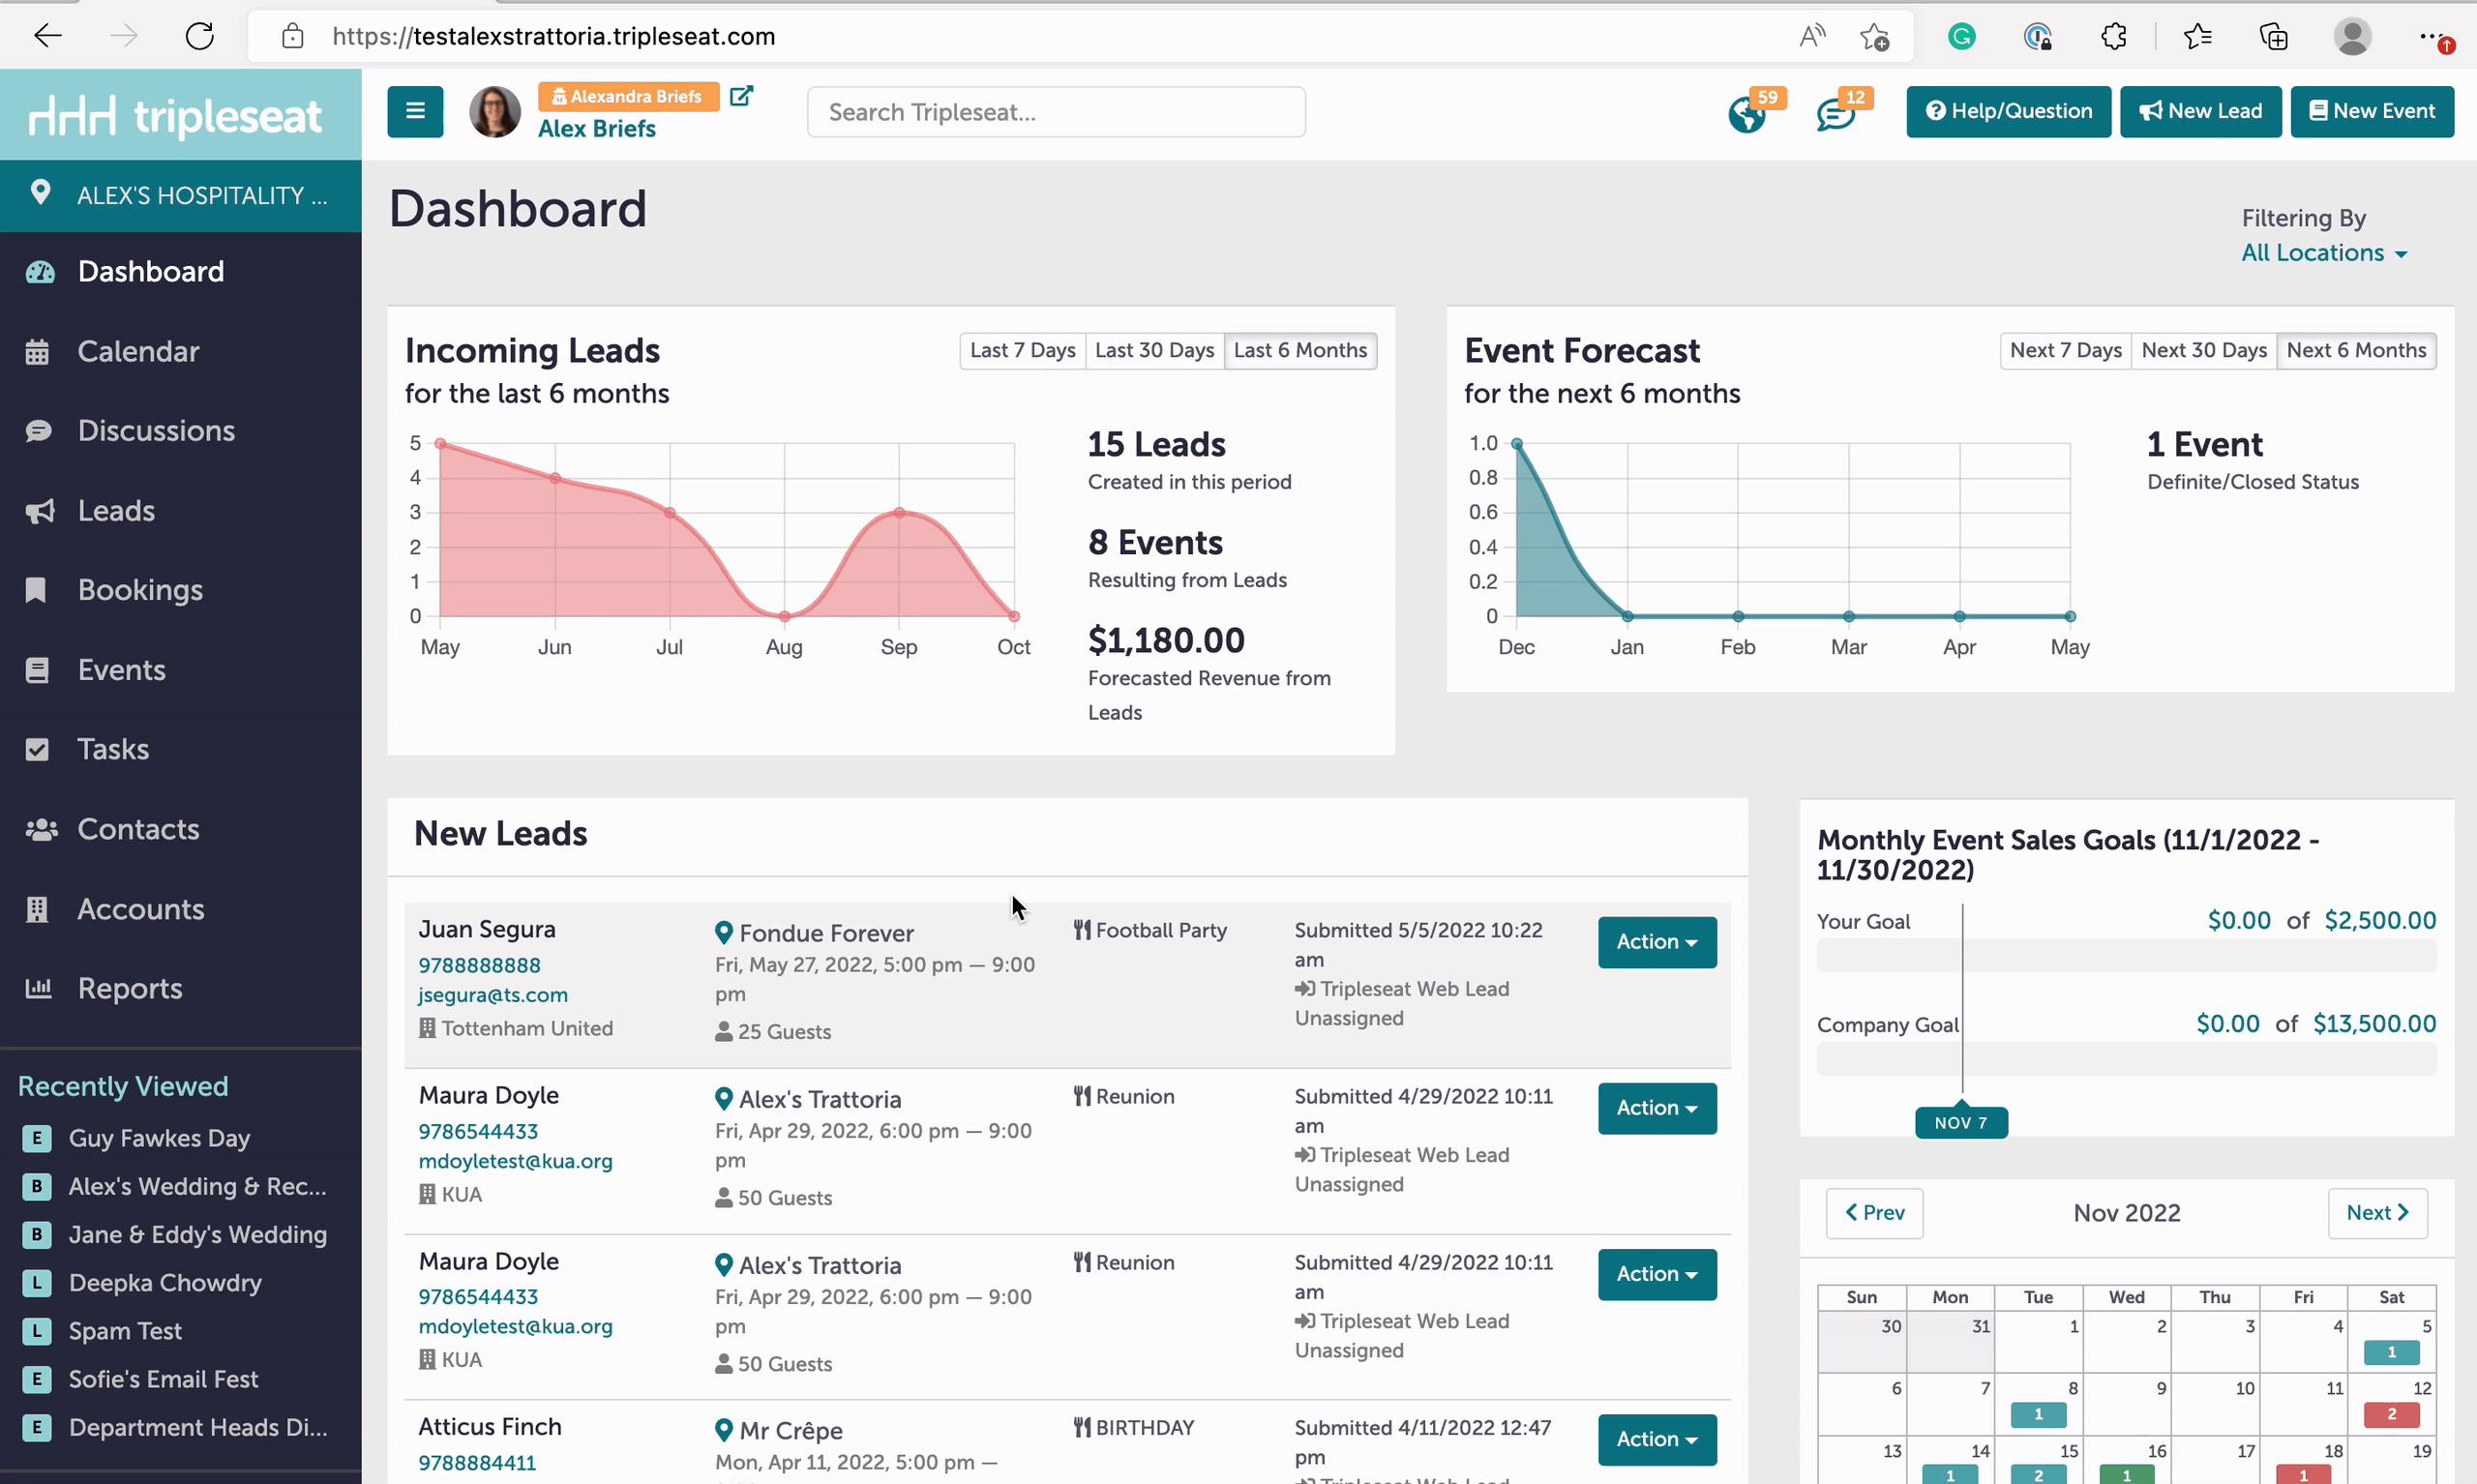Click the Company Goal progress bar
The image size is (2477, 1484).
tap(2126, 1059)
